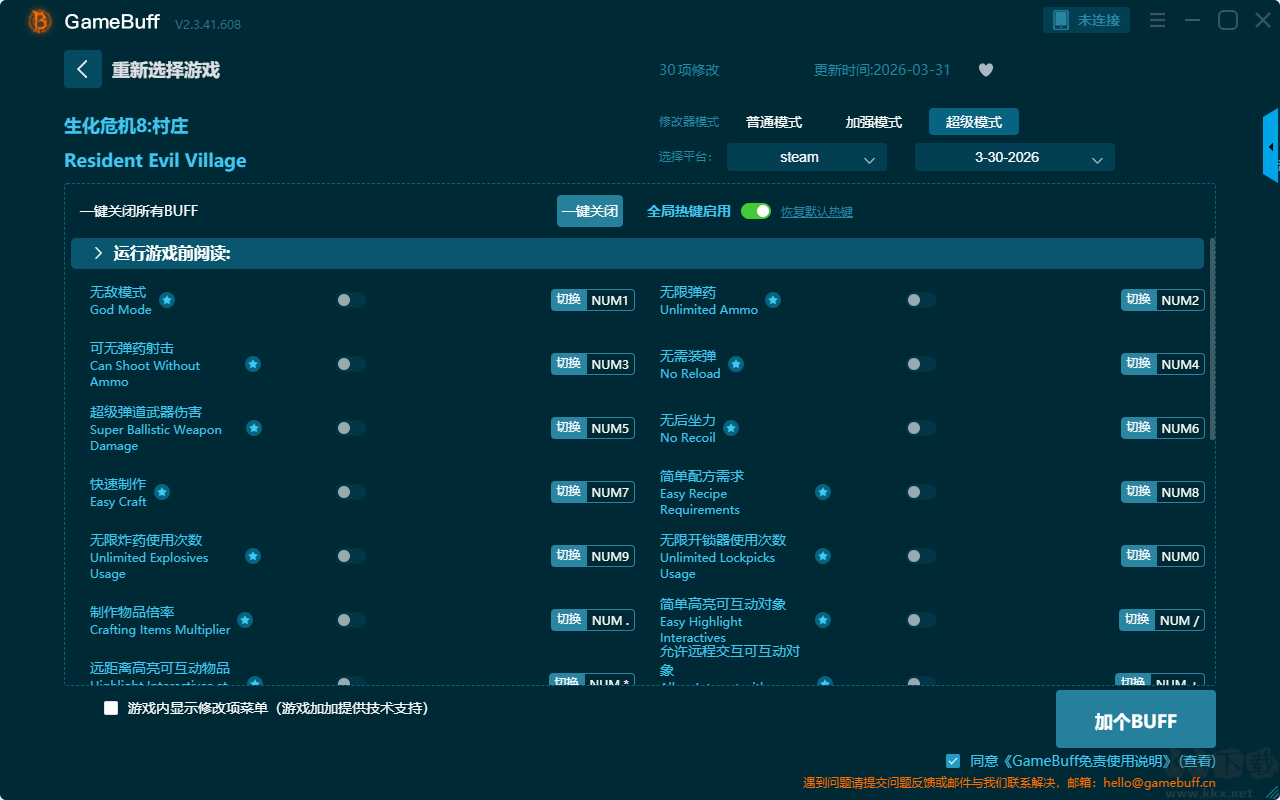Image resolution: width=1280 pixels, height=800 pixels.
Task: Click star badge beside Unlimited Explosives Usage
Action: (x=253, y=556)
